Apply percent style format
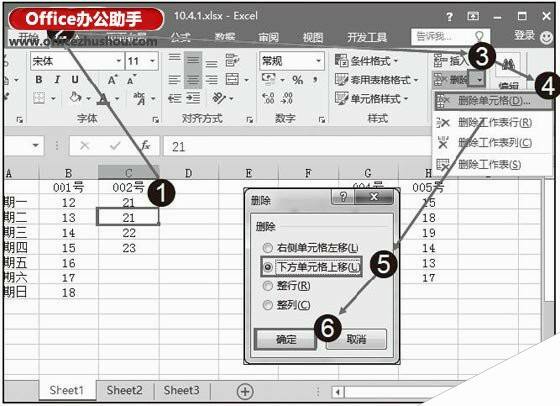The height and width of the screenshot is (406, 560). point(297,80)
